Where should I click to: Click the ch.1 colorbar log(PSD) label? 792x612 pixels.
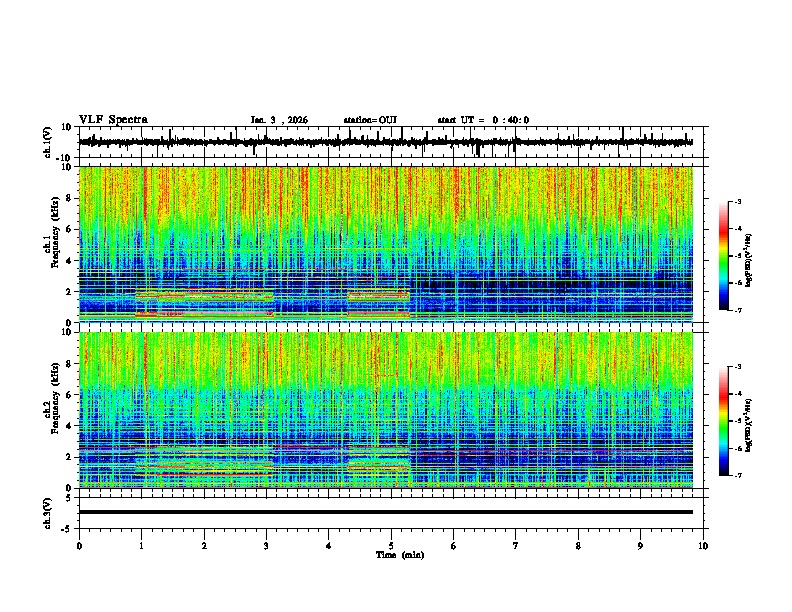749,260
